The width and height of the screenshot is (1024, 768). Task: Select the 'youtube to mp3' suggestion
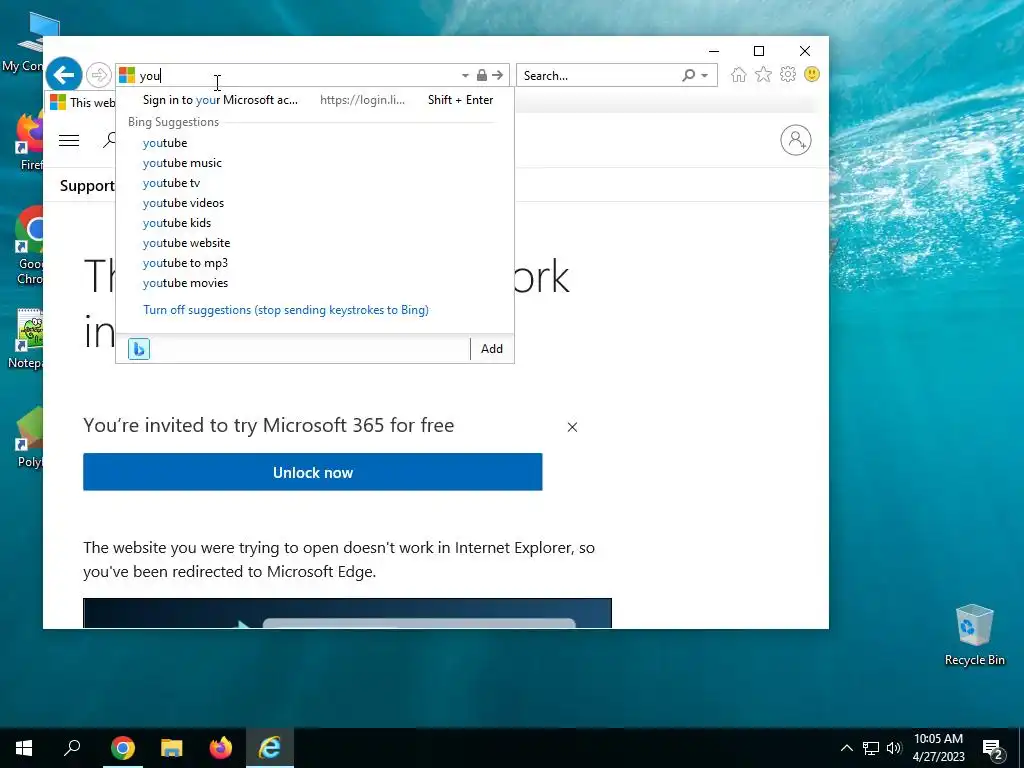(315, 263)
